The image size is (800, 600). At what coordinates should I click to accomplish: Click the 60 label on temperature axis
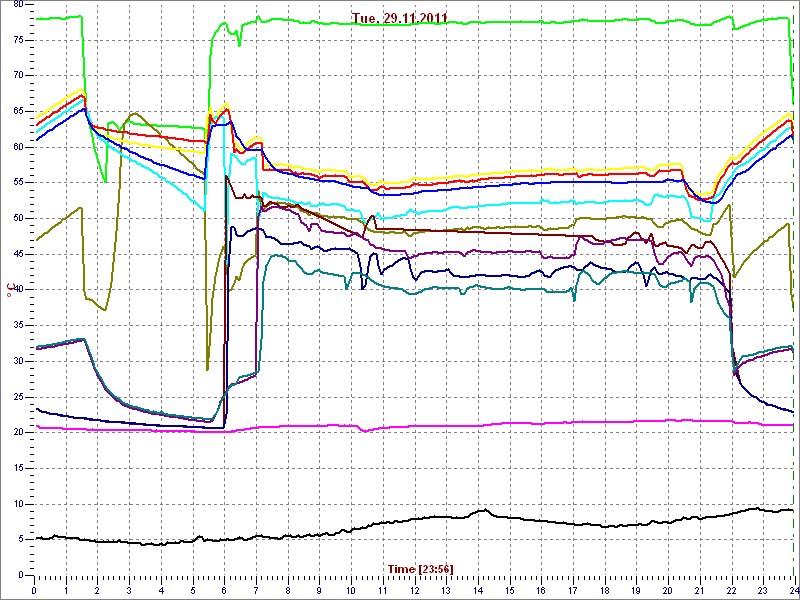(x=18, y=147)
